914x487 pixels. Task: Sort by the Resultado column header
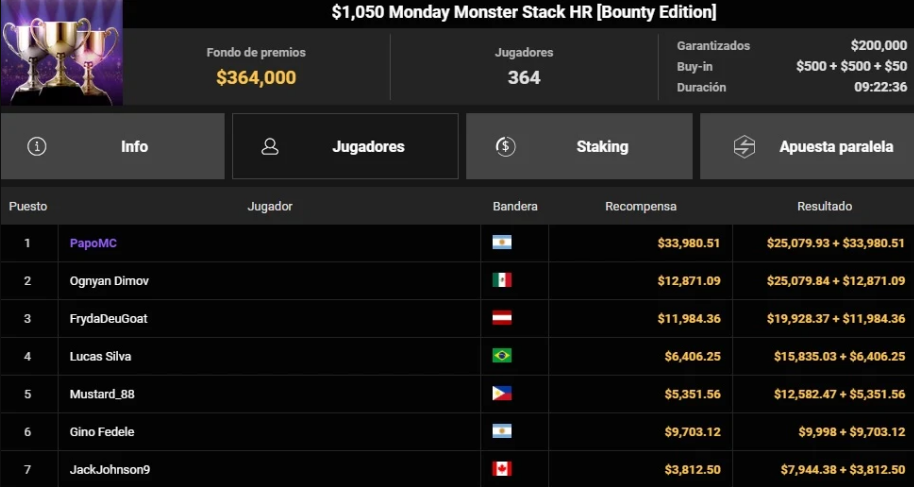tap(824, 206)
